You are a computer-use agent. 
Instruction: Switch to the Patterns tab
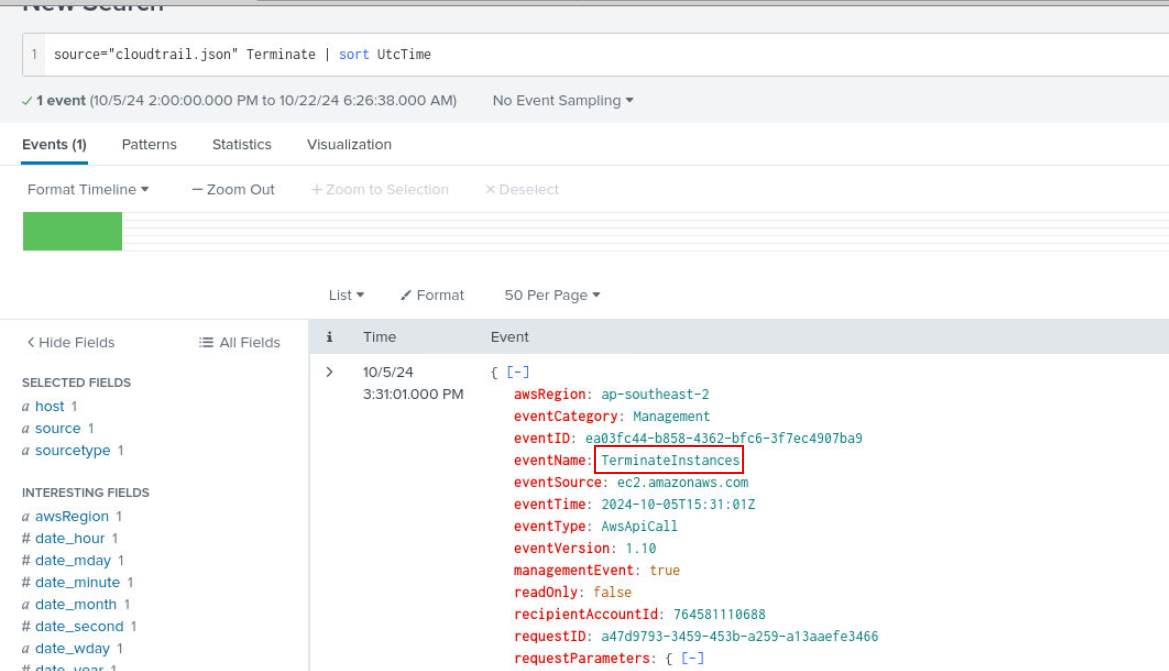pyautogui.click(x=149, y=145)
